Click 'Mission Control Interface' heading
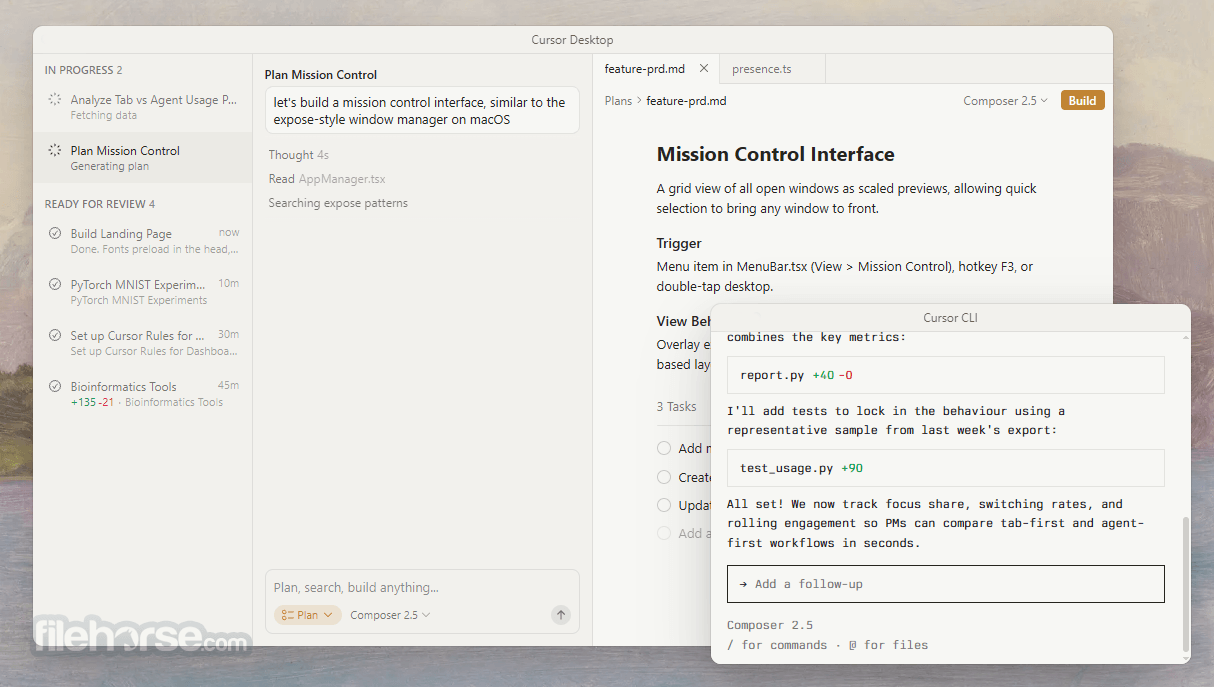Image resolution: width=1214 pixels, height=687 pixels. point(775,155)
